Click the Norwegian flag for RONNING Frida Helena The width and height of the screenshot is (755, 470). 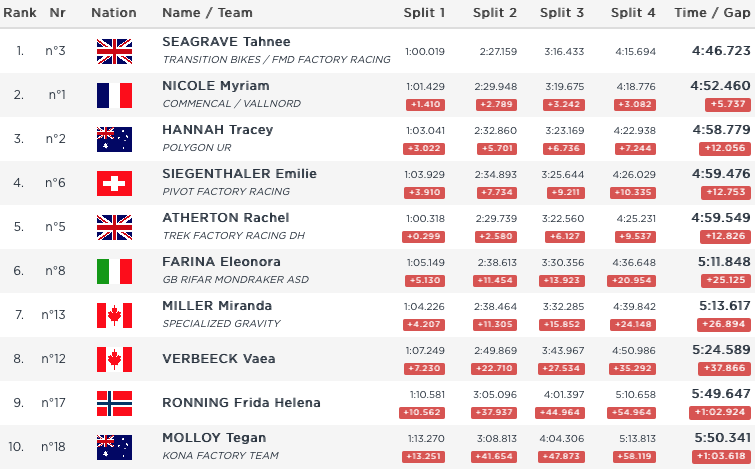[x=114, y=403]
